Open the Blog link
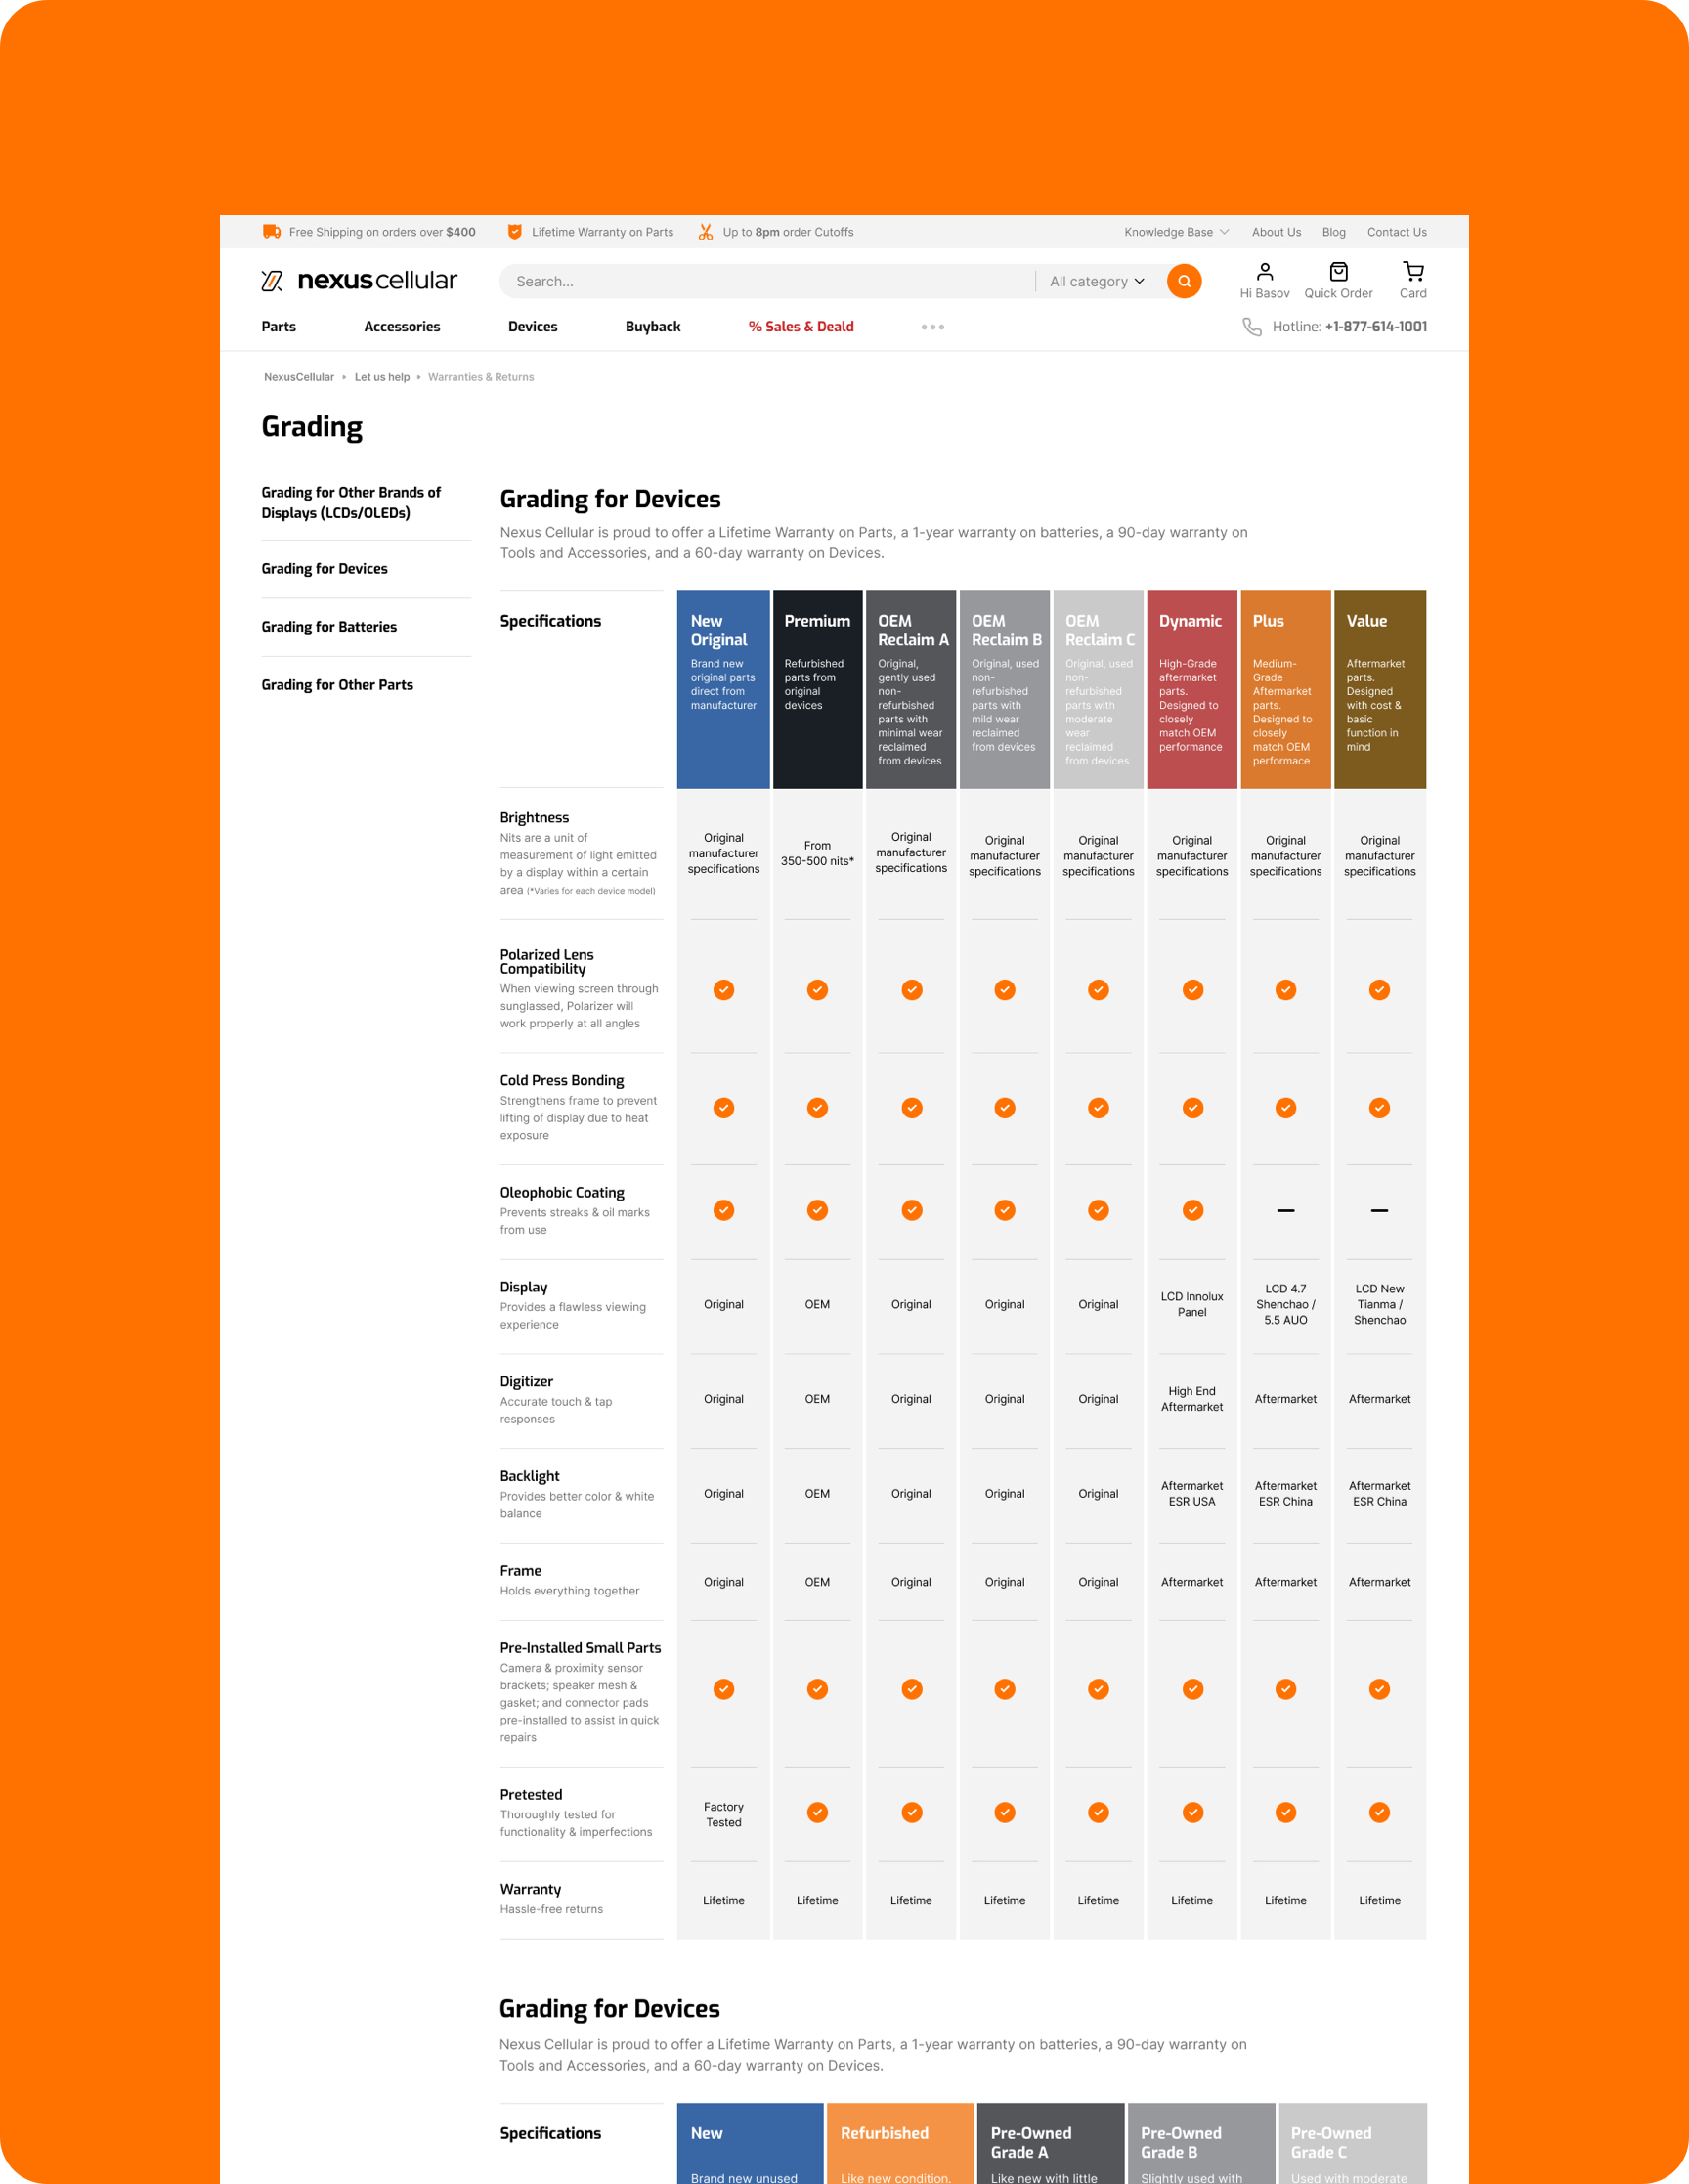Image resolution: width=1689 pixels, height=2184 pixels. click(x=1334, y=232)
